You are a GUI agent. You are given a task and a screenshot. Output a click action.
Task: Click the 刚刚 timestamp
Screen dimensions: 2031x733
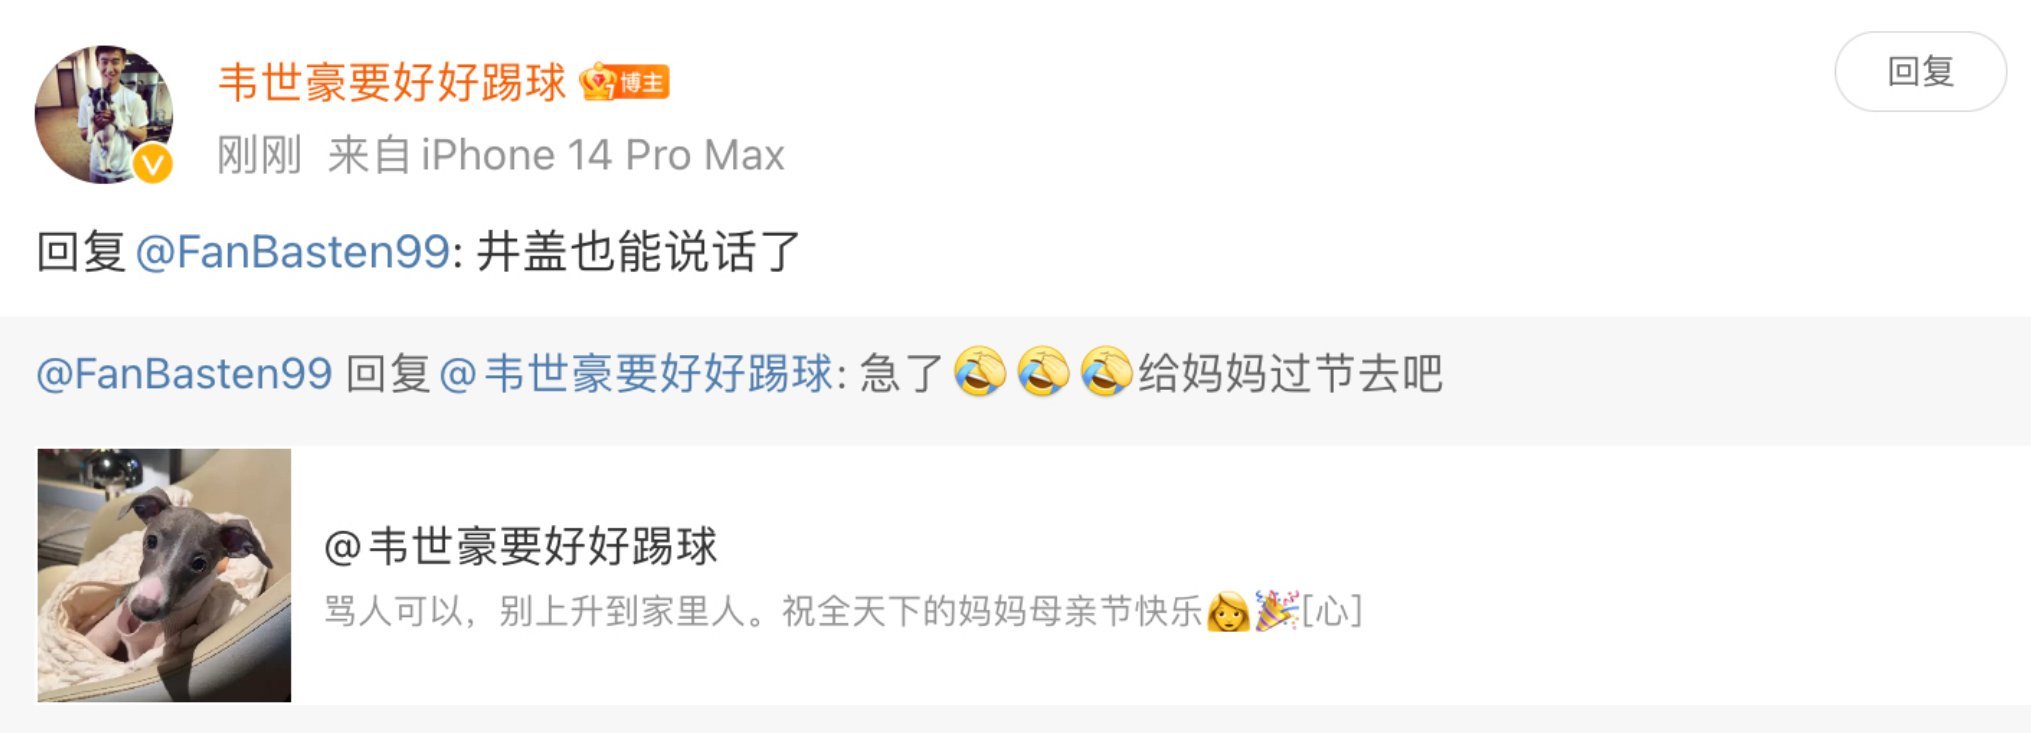(260, 155)
